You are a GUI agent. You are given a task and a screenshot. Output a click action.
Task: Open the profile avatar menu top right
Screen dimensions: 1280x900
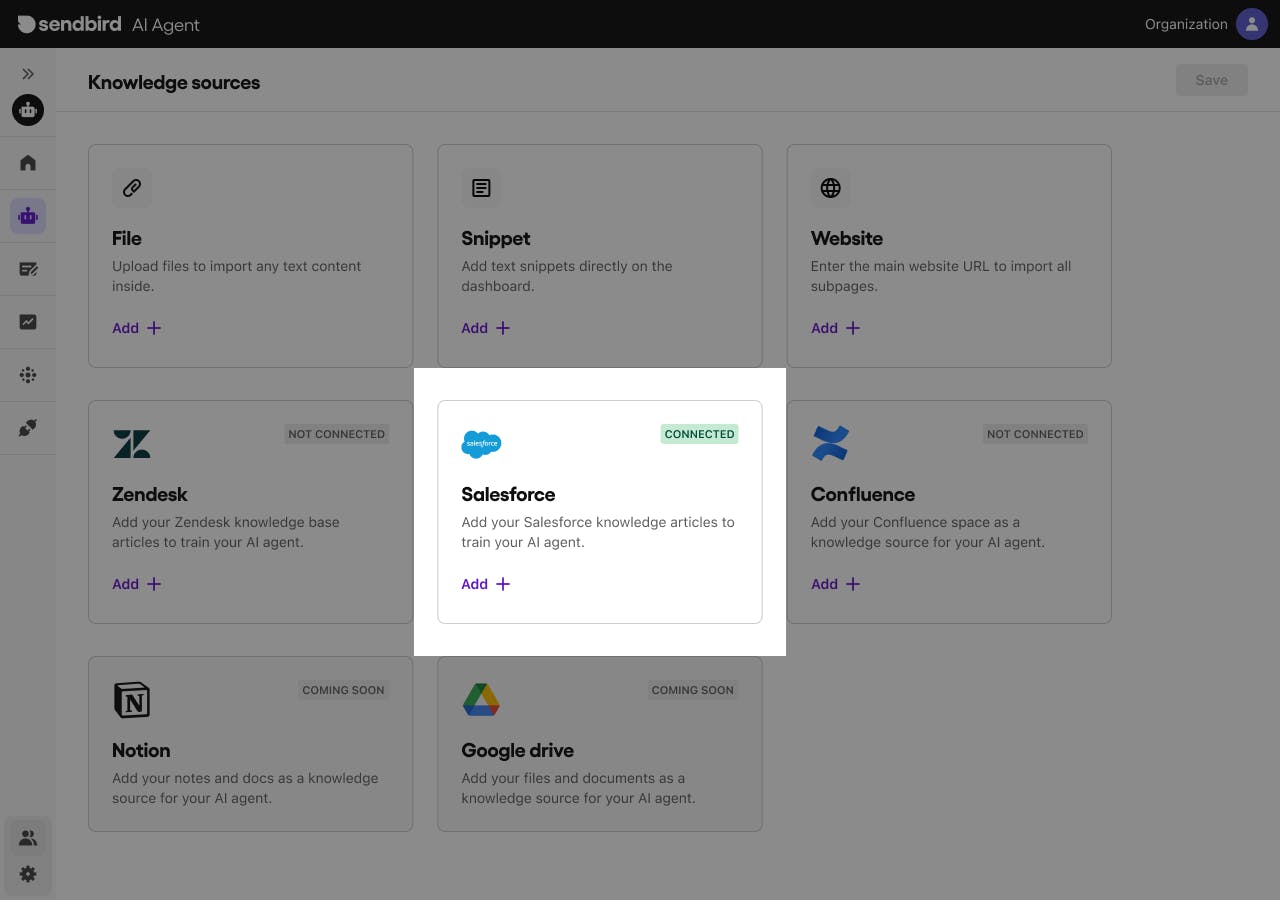coord(1252,23)
